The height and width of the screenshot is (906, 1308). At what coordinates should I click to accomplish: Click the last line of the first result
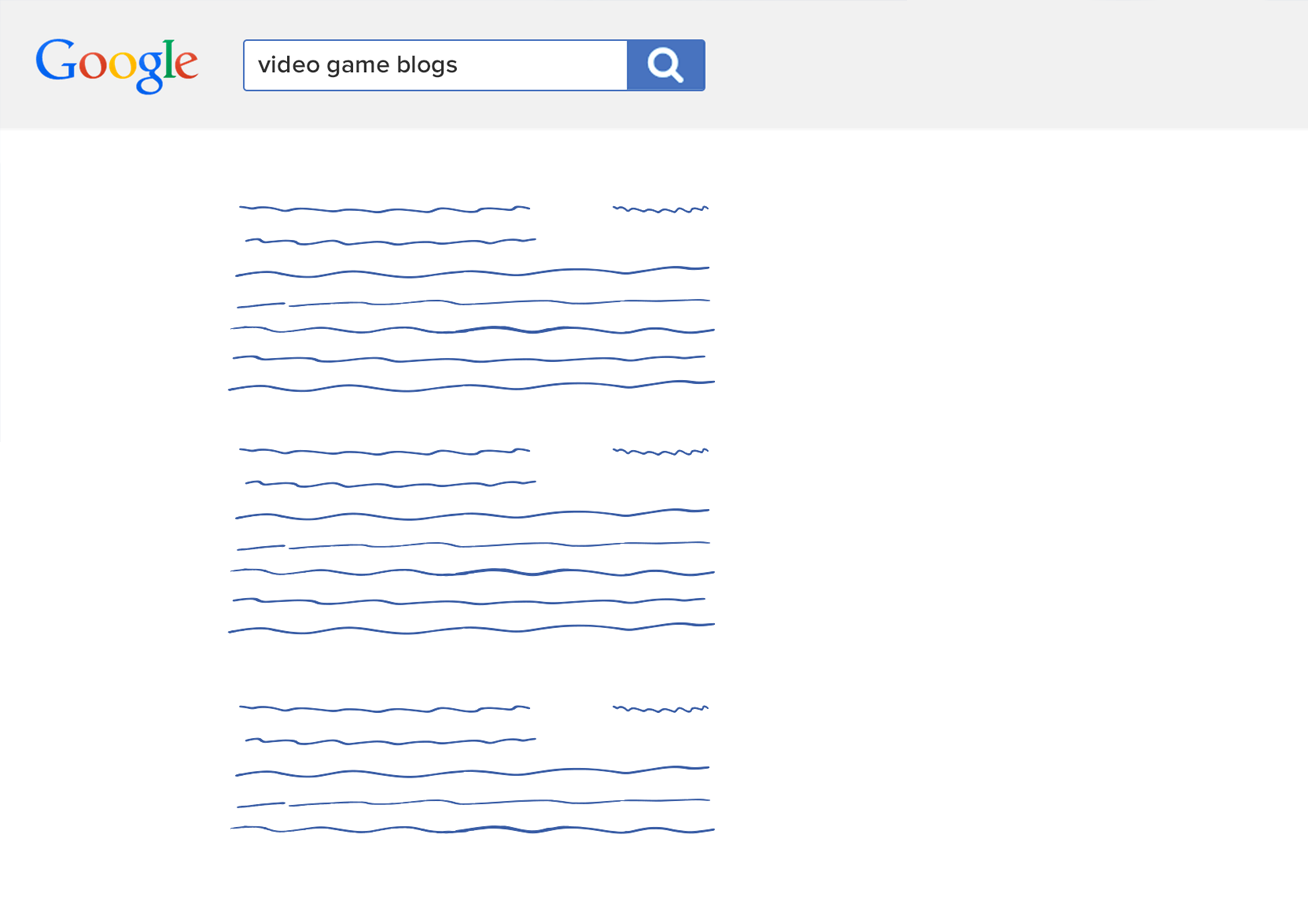472,386
